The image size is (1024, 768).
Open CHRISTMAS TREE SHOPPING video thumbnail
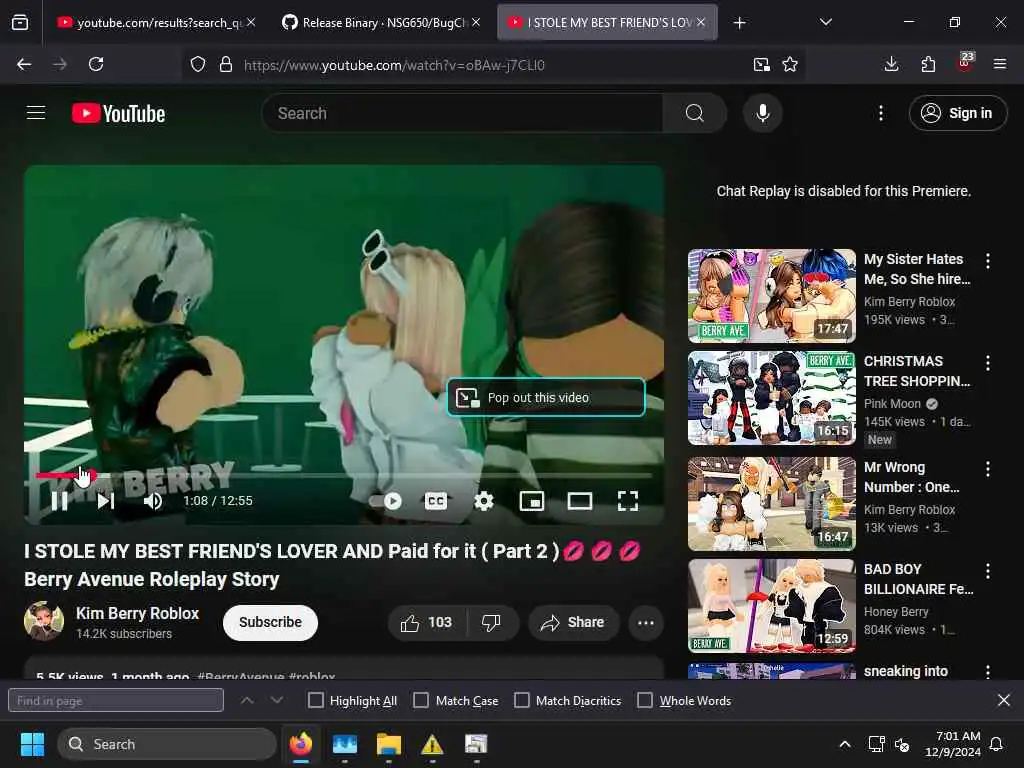tap(771, 398)
